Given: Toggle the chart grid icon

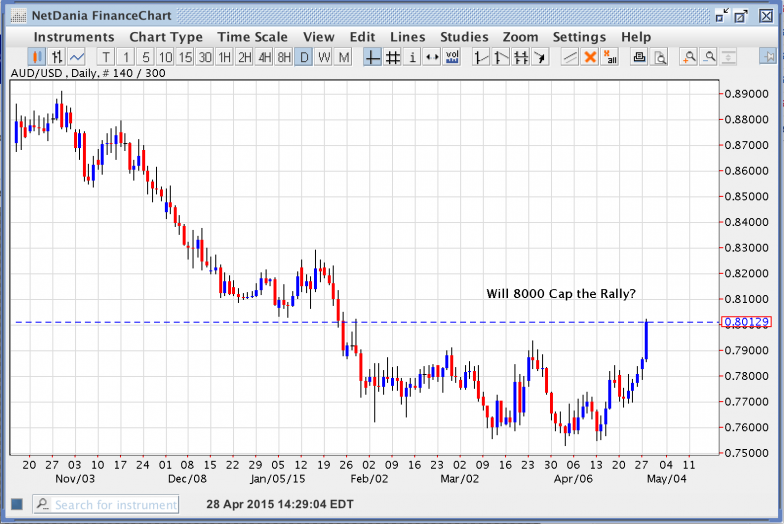Looking at the screenshot, I should [x=392, y=57].
